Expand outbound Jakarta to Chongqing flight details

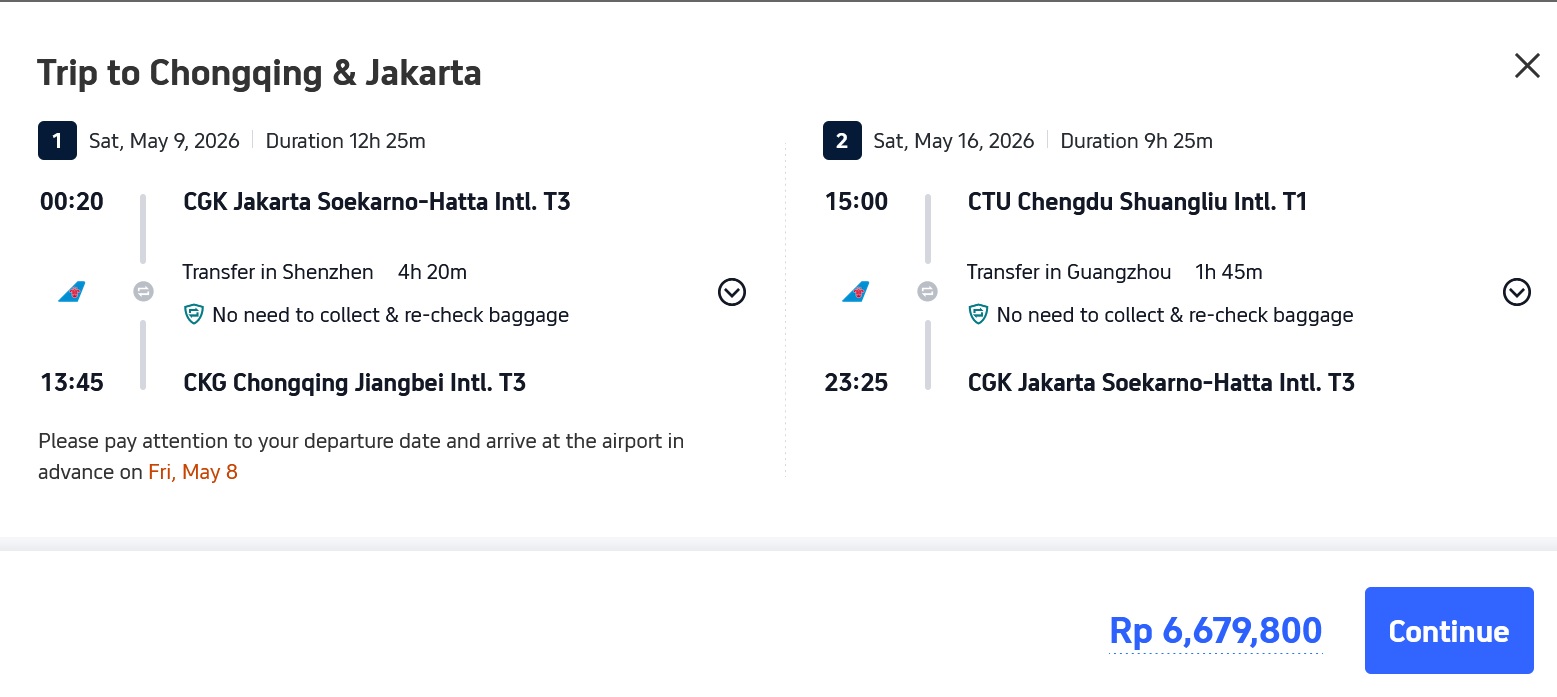click(732, 292)
